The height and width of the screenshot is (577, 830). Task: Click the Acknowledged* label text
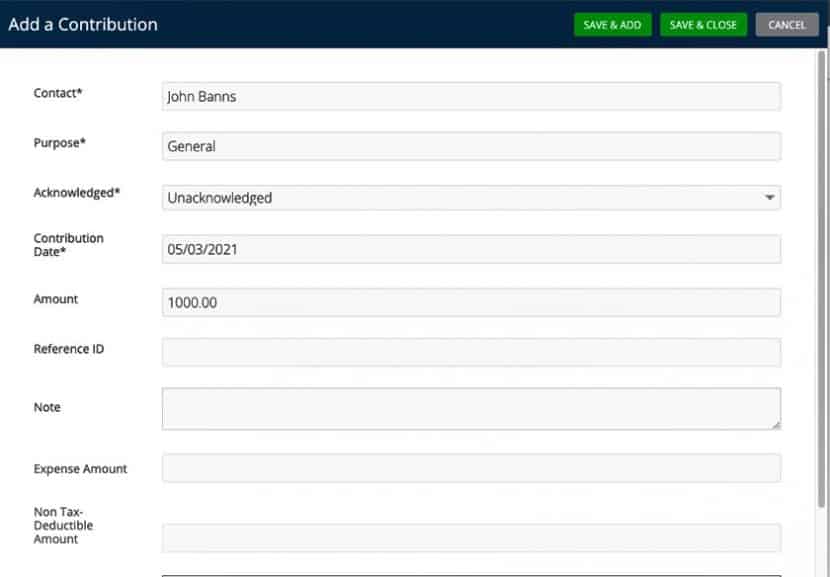(x=77, y=193)
